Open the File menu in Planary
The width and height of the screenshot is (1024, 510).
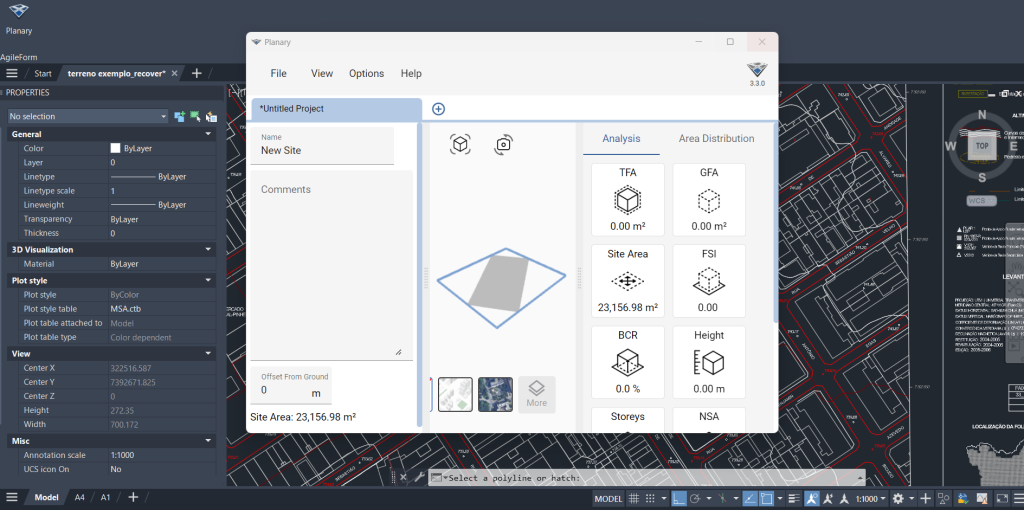(278, 73)
